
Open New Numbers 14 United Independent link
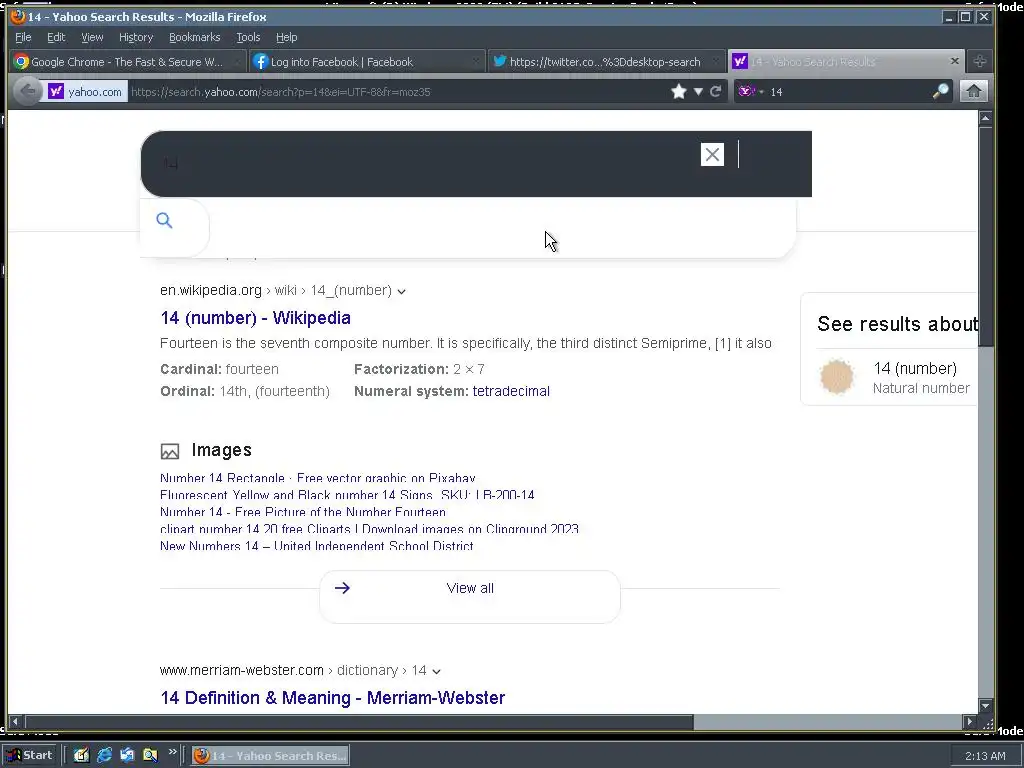(x=317, y=546)
